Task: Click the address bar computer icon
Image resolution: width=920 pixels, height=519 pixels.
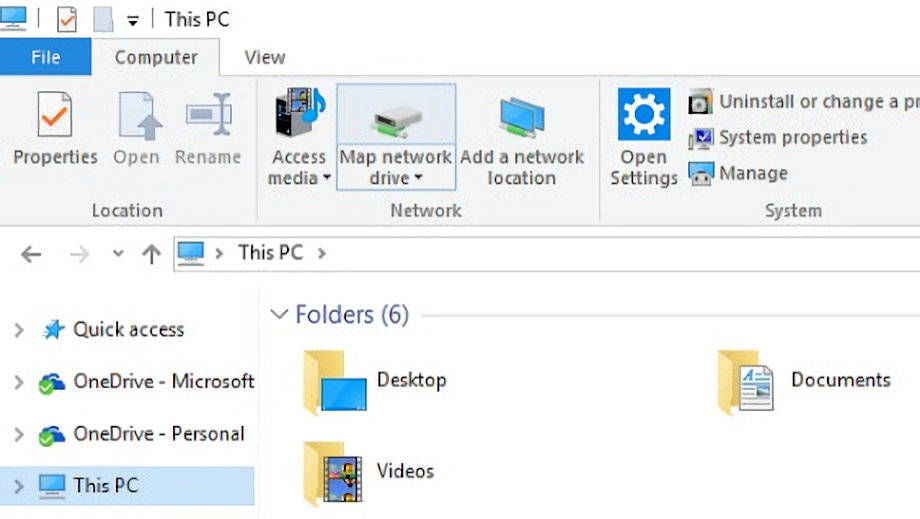Action: 191,253
